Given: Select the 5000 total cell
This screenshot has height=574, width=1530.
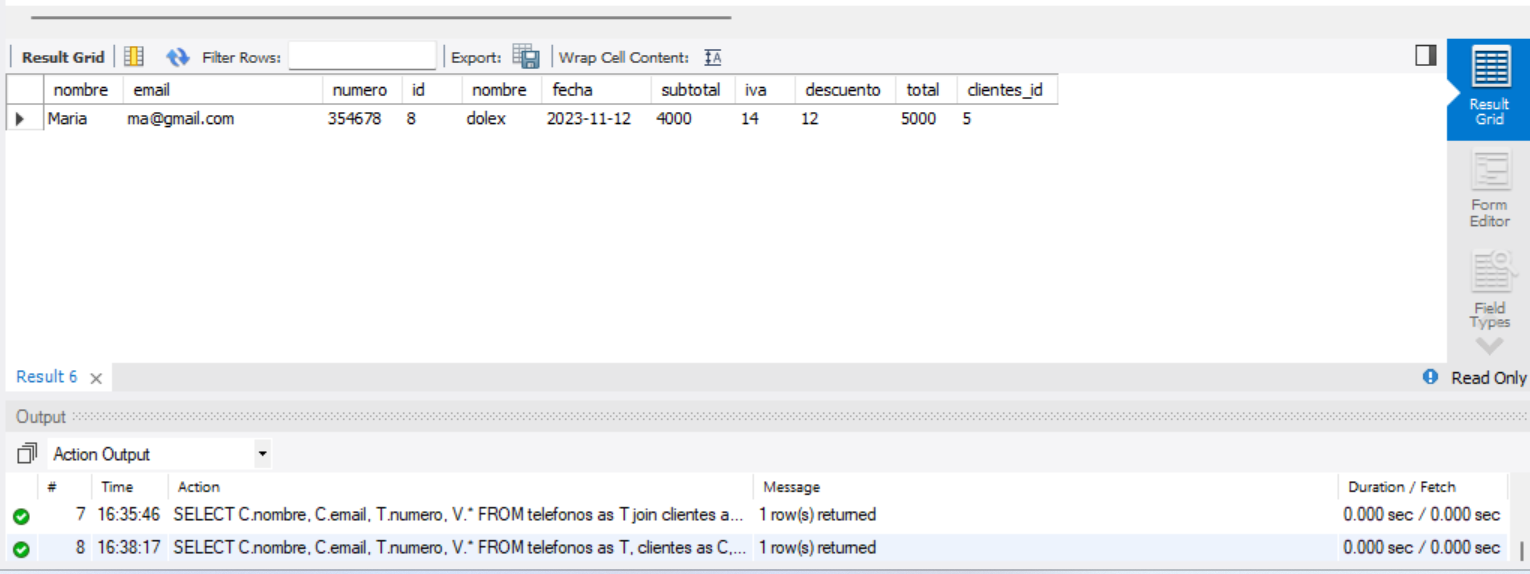Looking at the screenshot, I should tap(926, 119).
